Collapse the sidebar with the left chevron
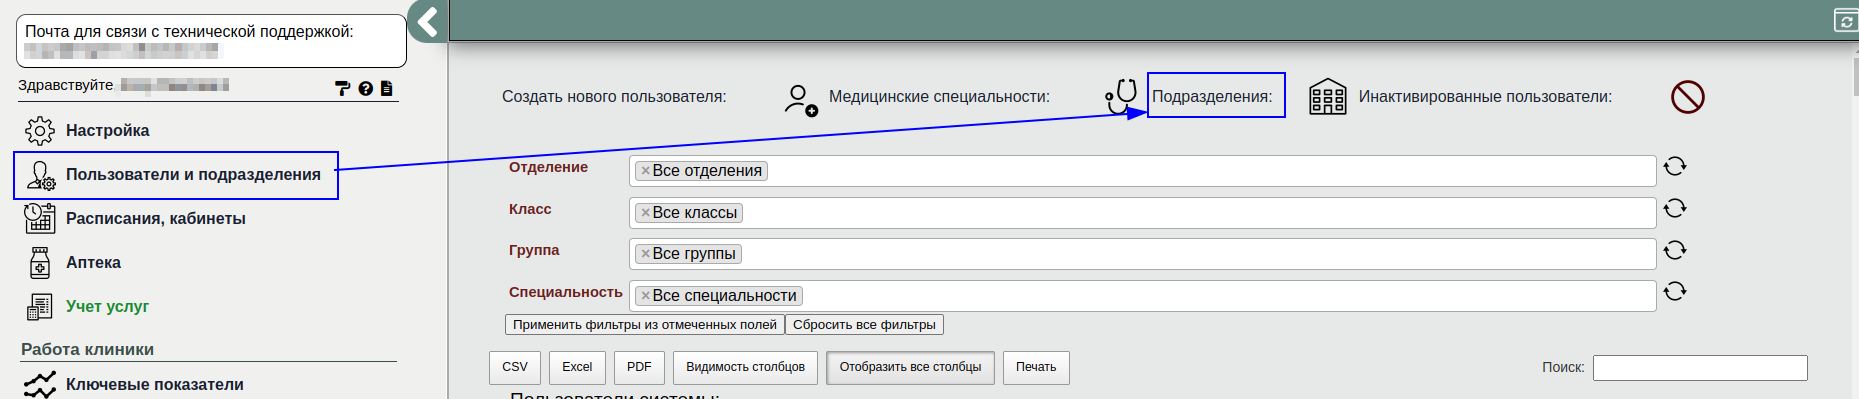This screenshot has width=1859, height=399. click(428, 21)
